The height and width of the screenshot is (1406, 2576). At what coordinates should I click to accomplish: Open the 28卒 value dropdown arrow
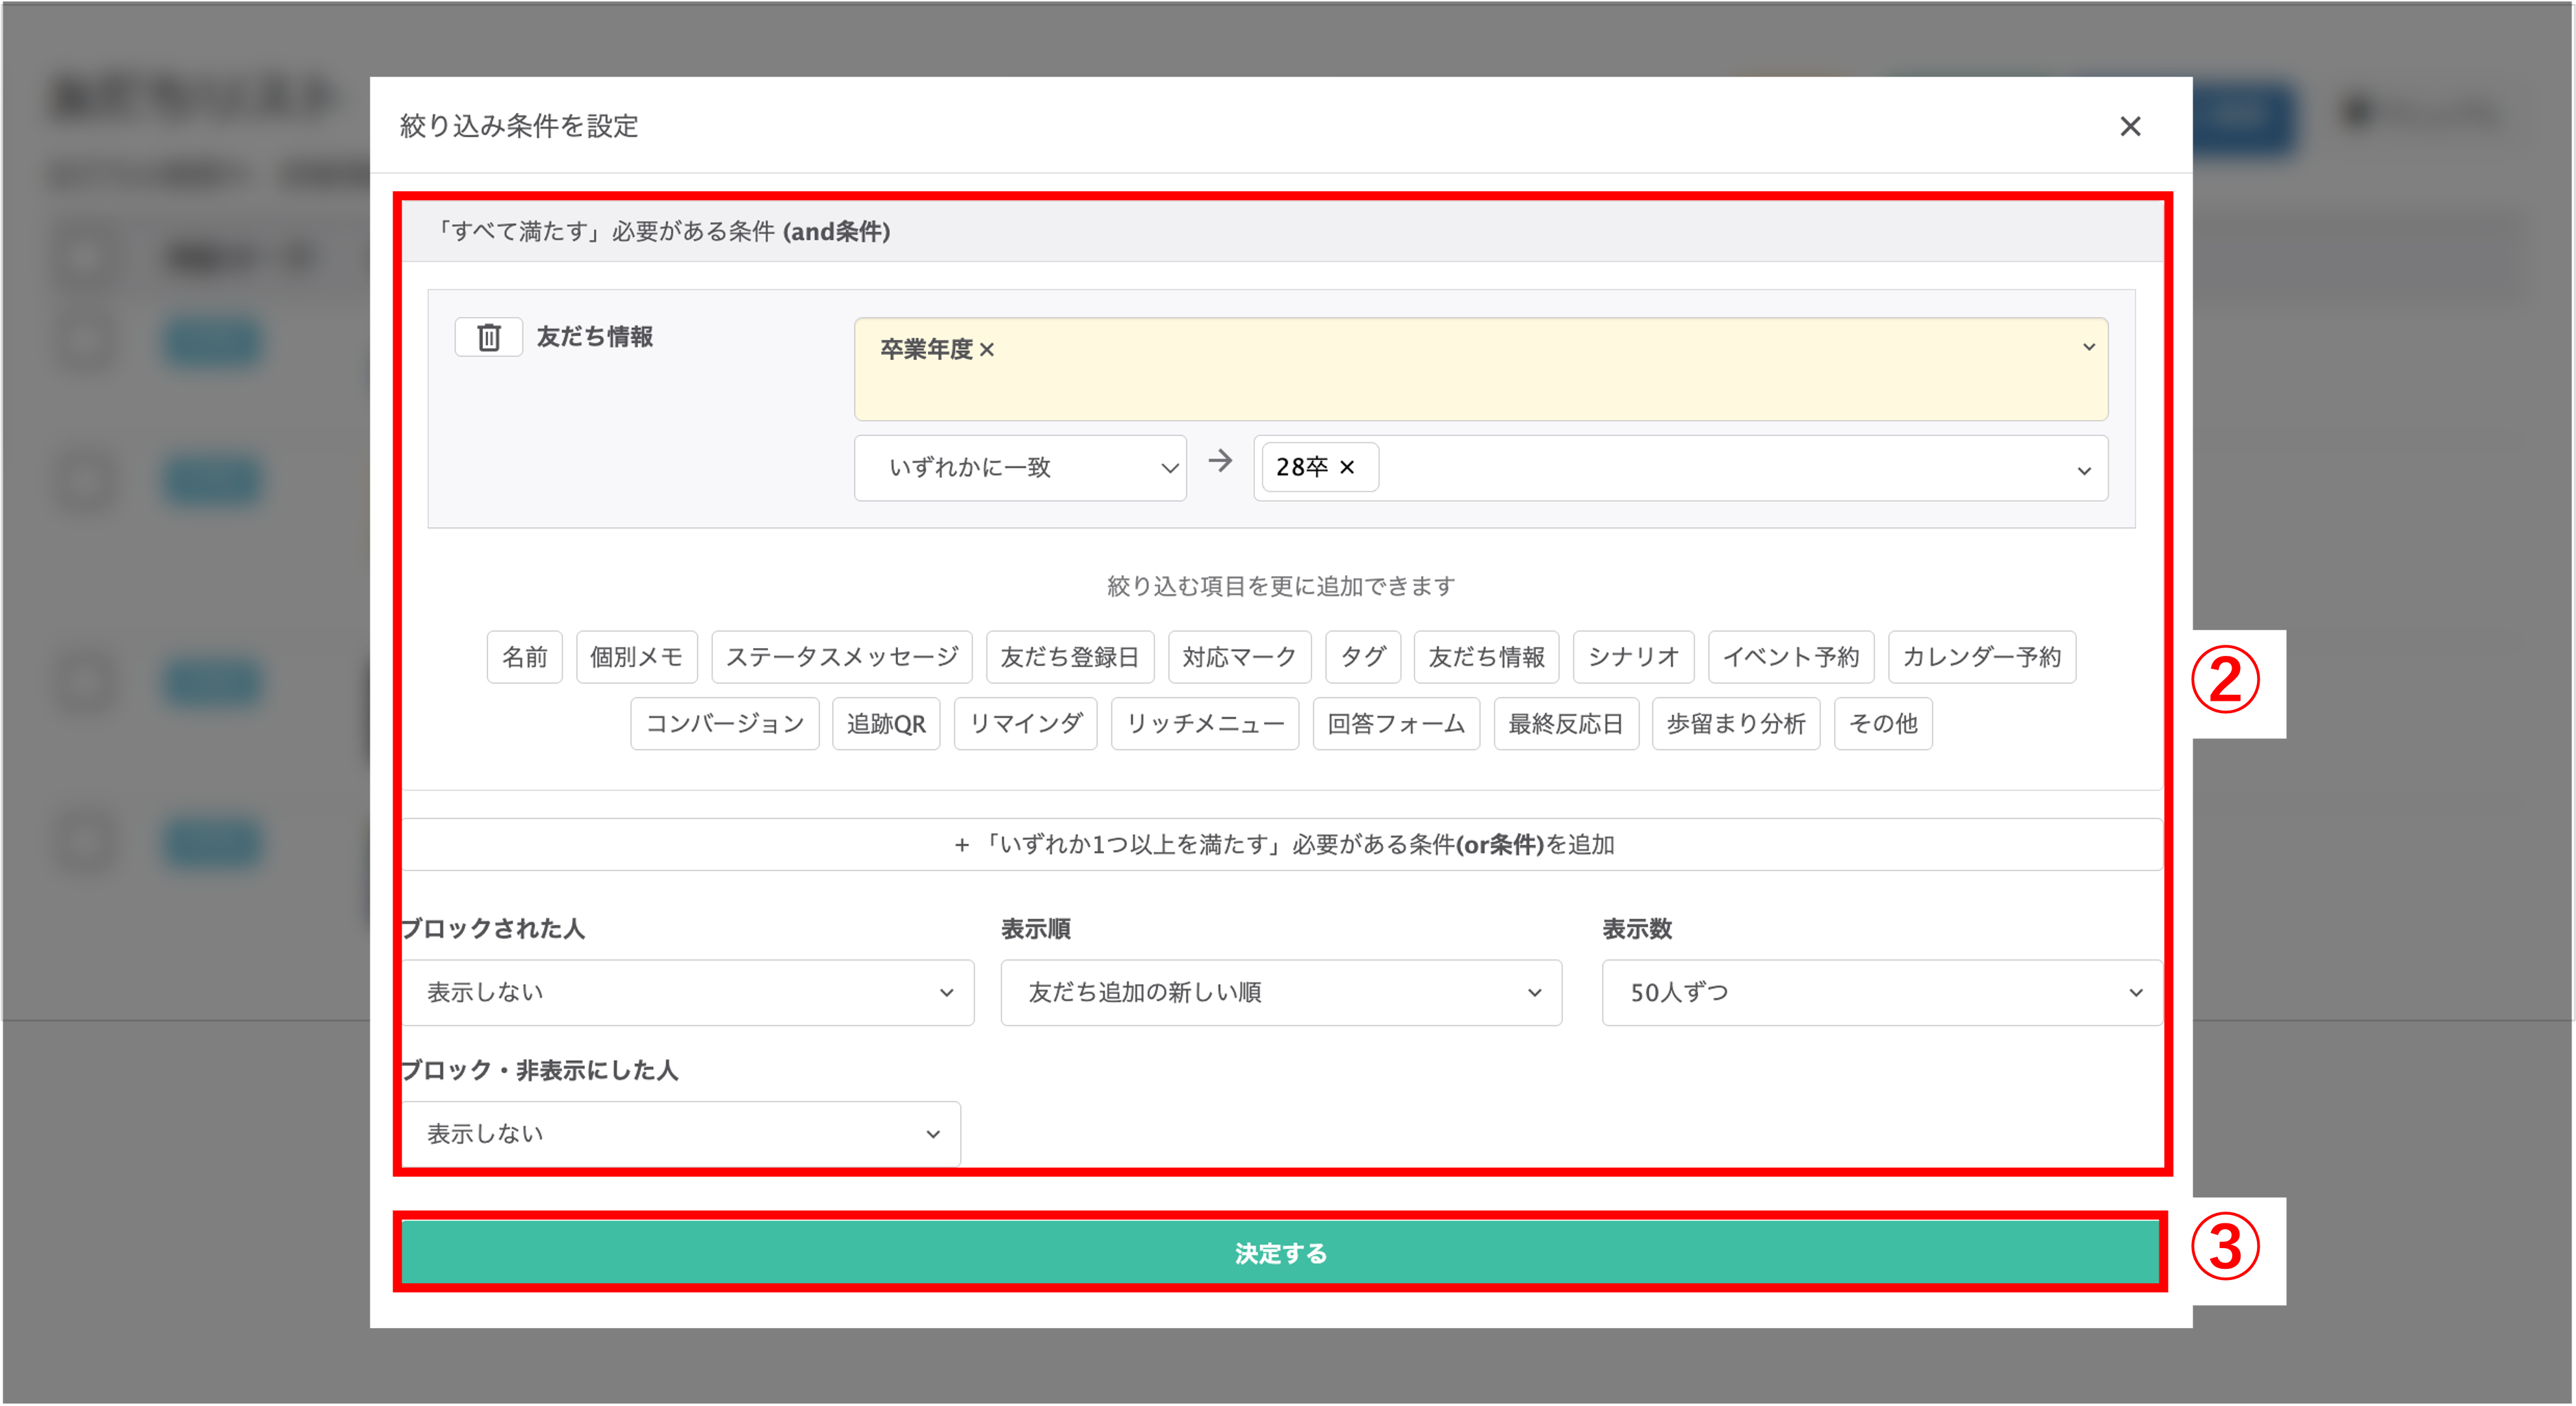click(x=2083, y=470)
